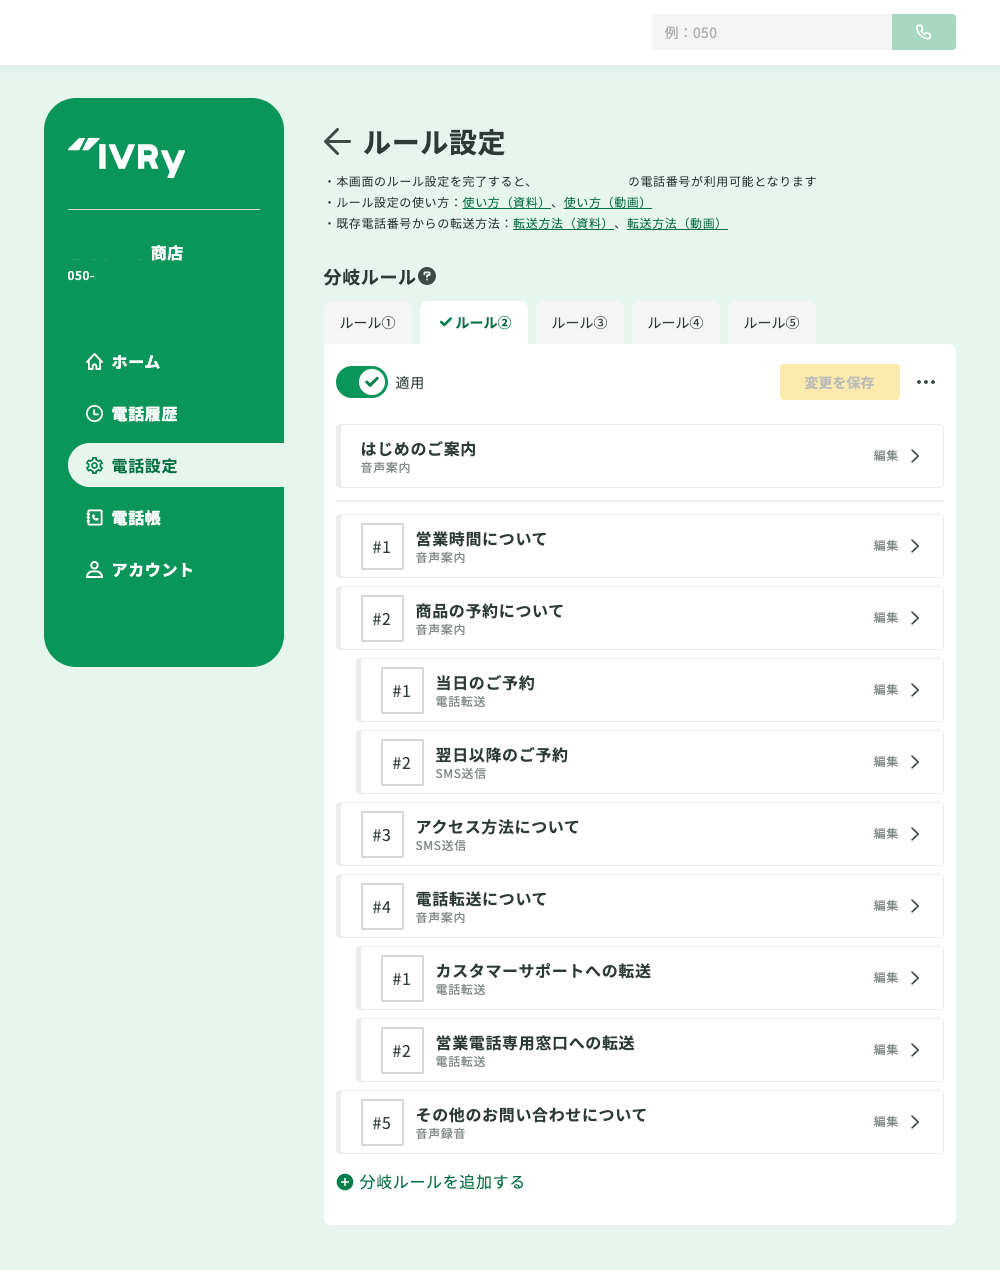Viewport: 1000px width, 1270px height.
Task: Toggle the 適用 switch off
Action: tap(362, 382)
